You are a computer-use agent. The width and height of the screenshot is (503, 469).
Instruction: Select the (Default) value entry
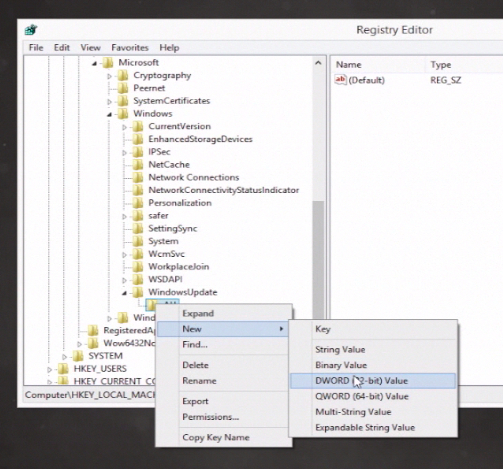366,80
